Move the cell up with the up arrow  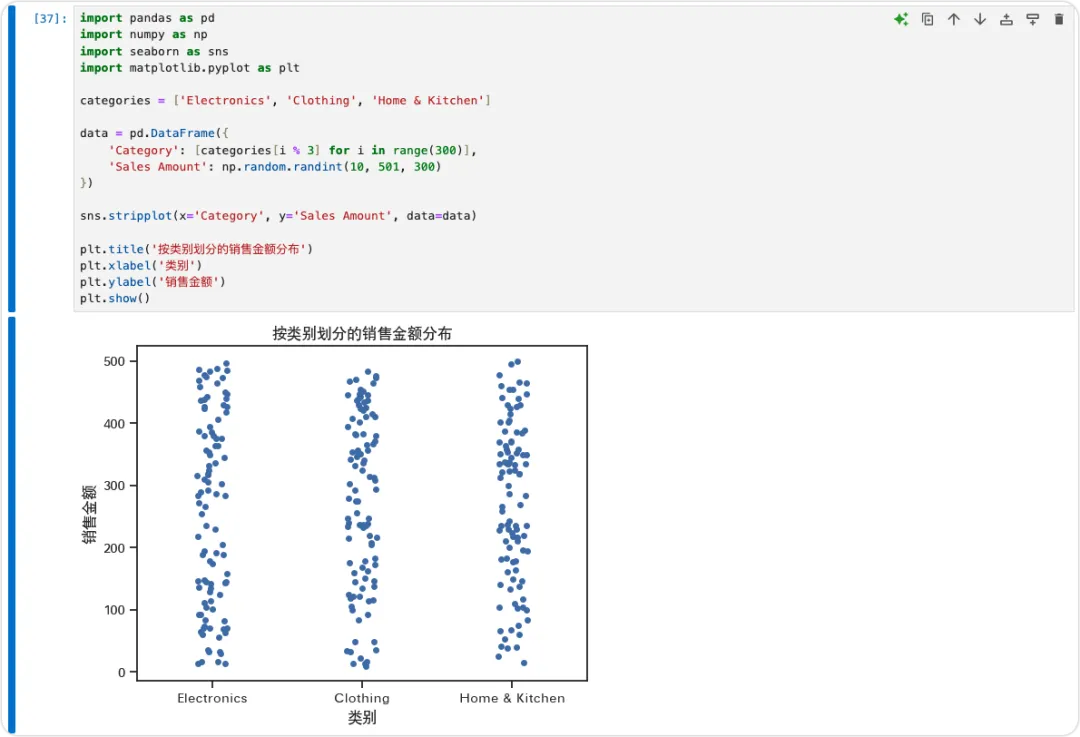954,19
